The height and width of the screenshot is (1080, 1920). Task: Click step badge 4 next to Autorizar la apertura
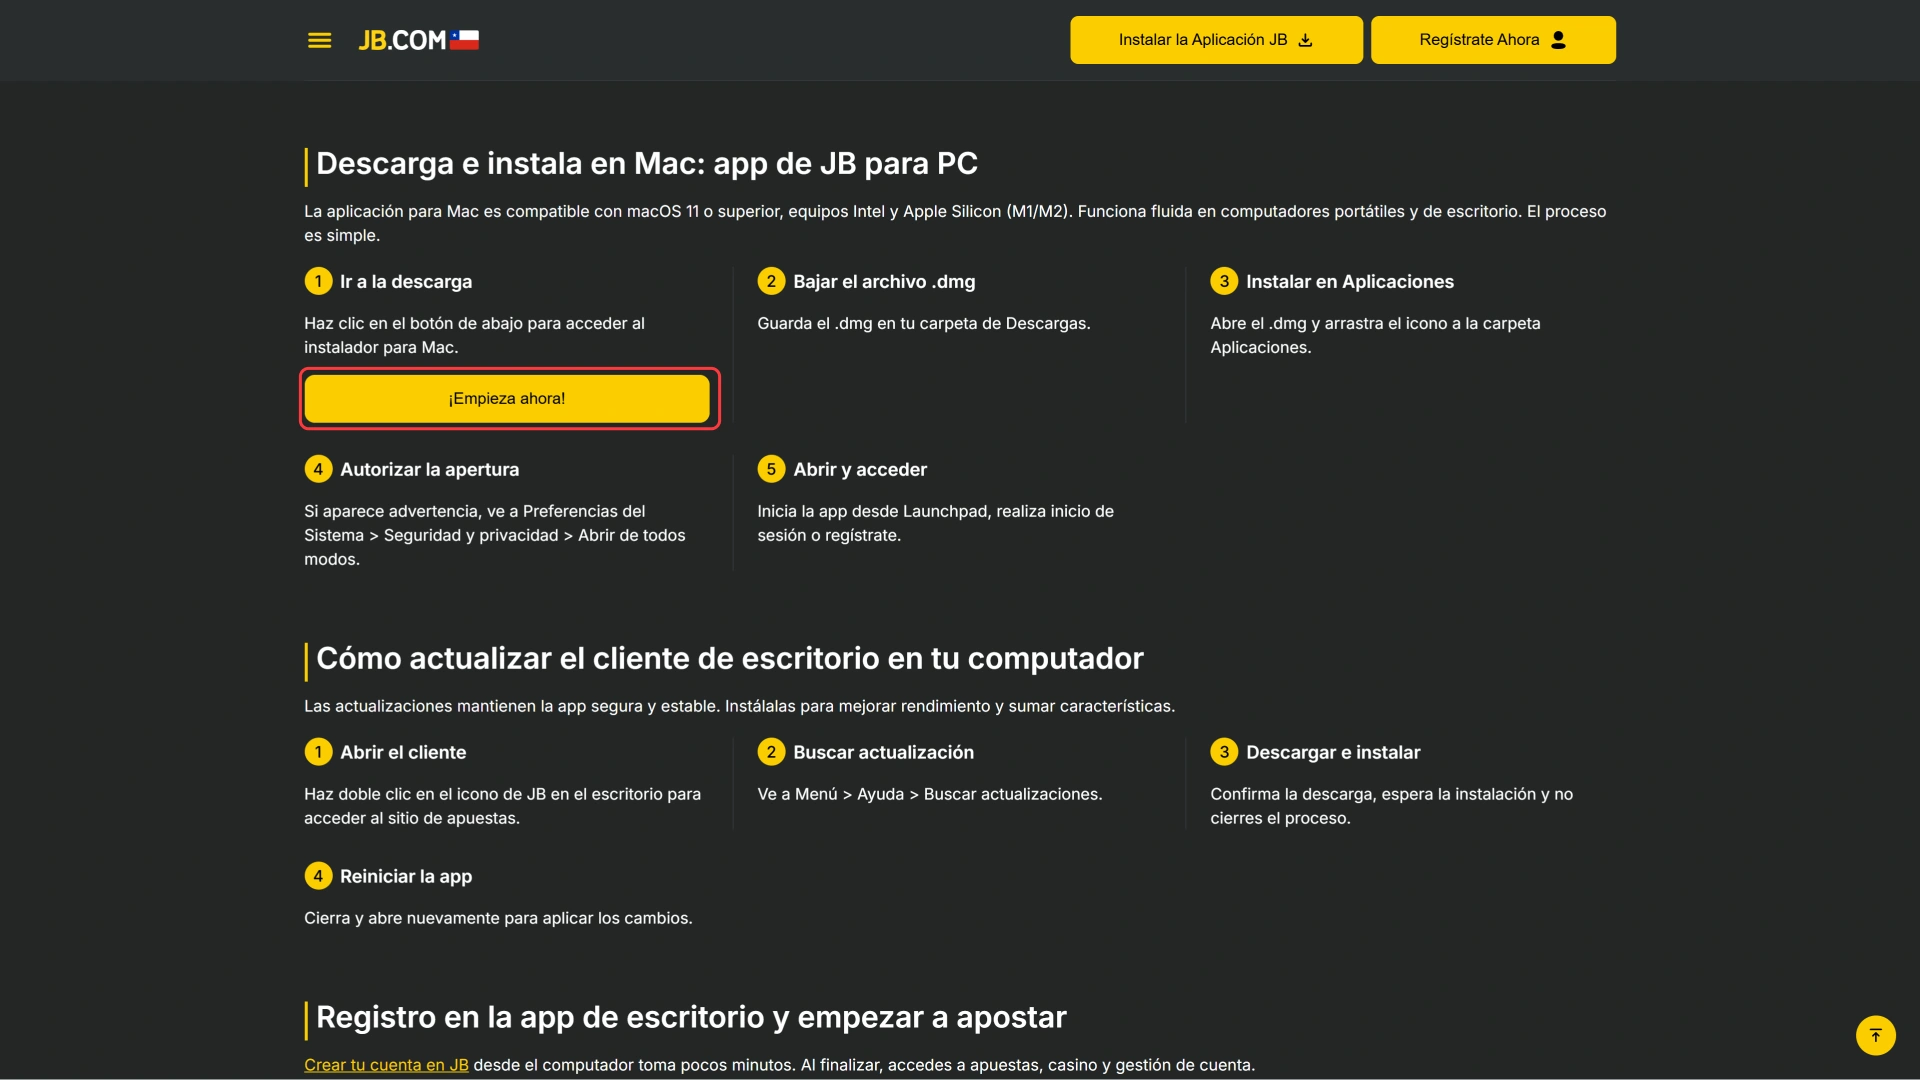tap(318, 468)
